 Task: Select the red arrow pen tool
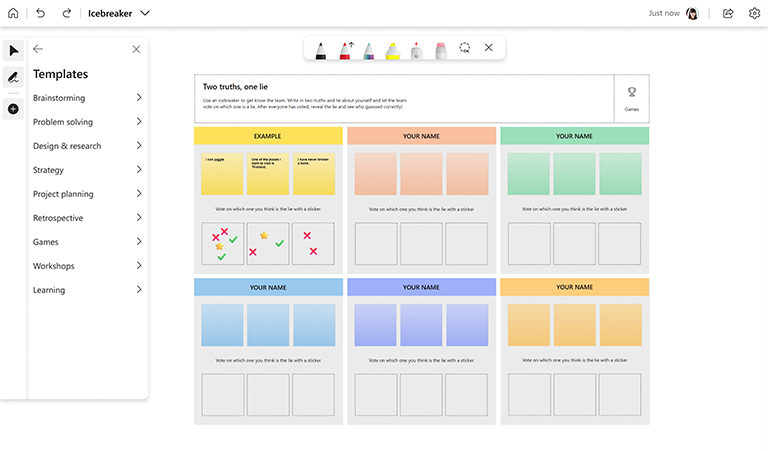(x=346, y=49)
